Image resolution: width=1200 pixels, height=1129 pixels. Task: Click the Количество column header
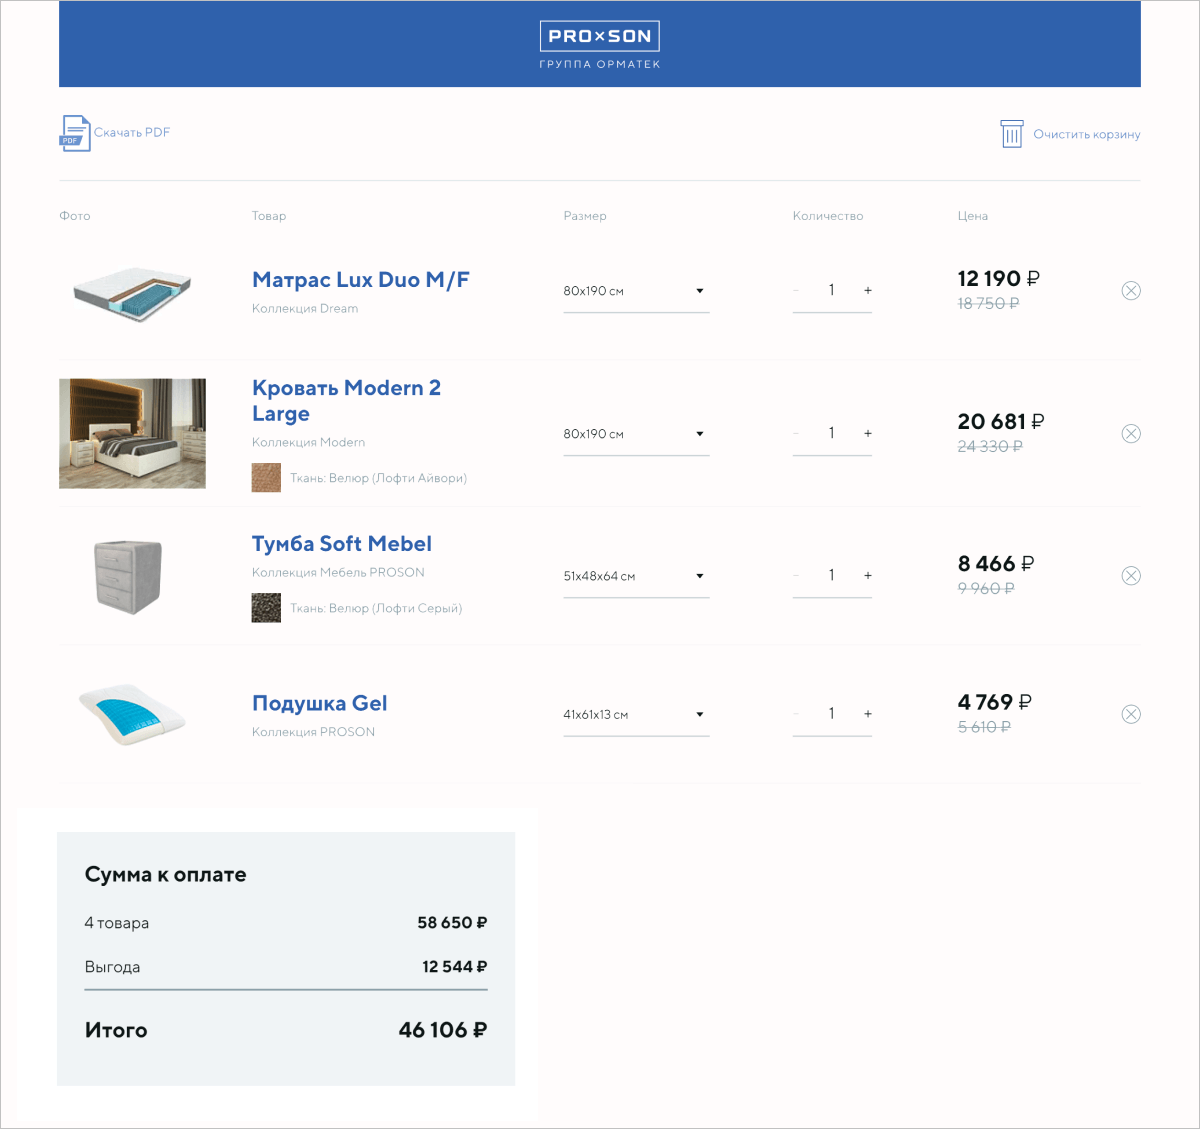click(828, 216)
